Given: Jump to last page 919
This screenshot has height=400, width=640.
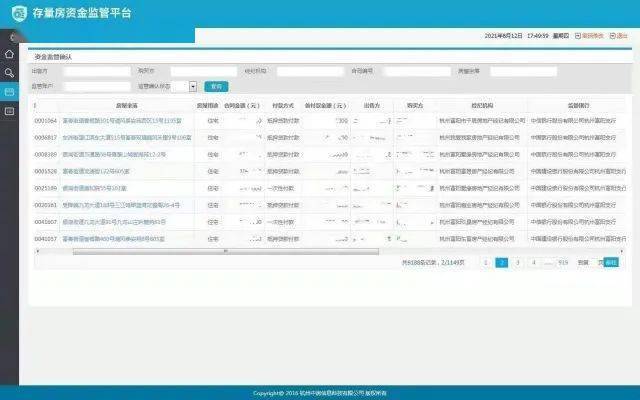Looking at the screenshot, I should (563, 262).
